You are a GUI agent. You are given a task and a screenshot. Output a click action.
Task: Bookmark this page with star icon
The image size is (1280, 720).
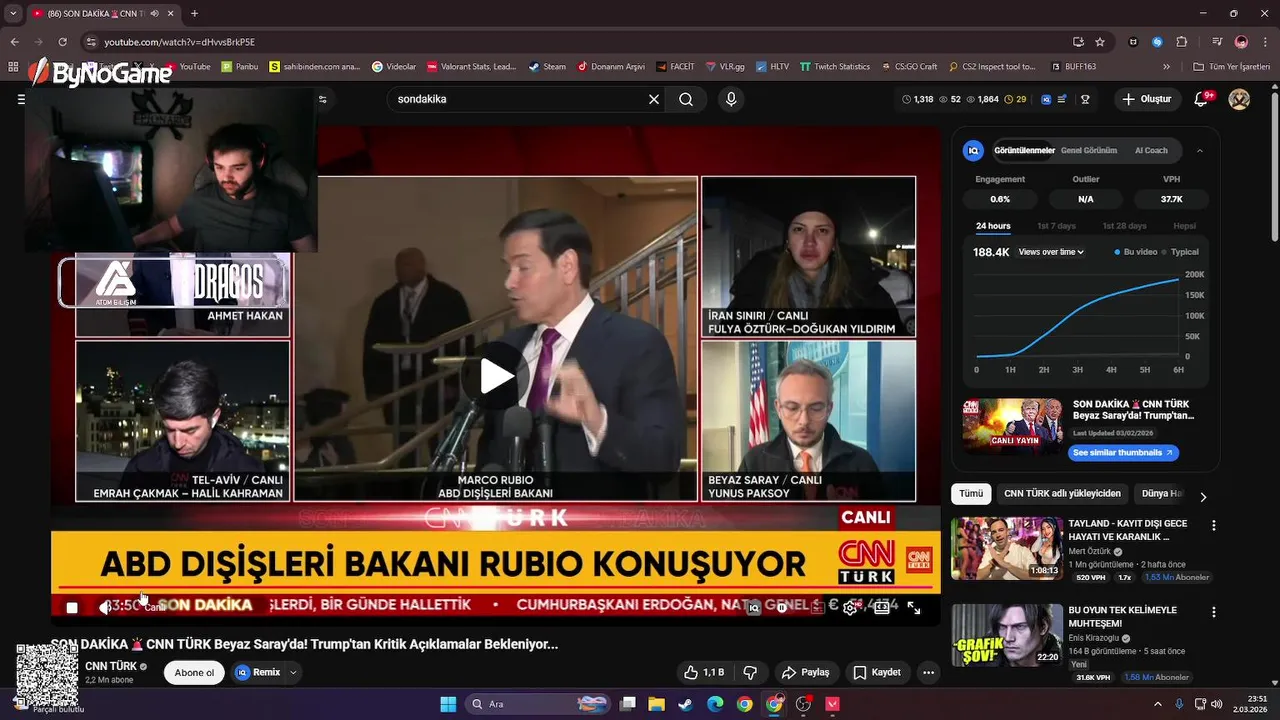(1100, 42)
